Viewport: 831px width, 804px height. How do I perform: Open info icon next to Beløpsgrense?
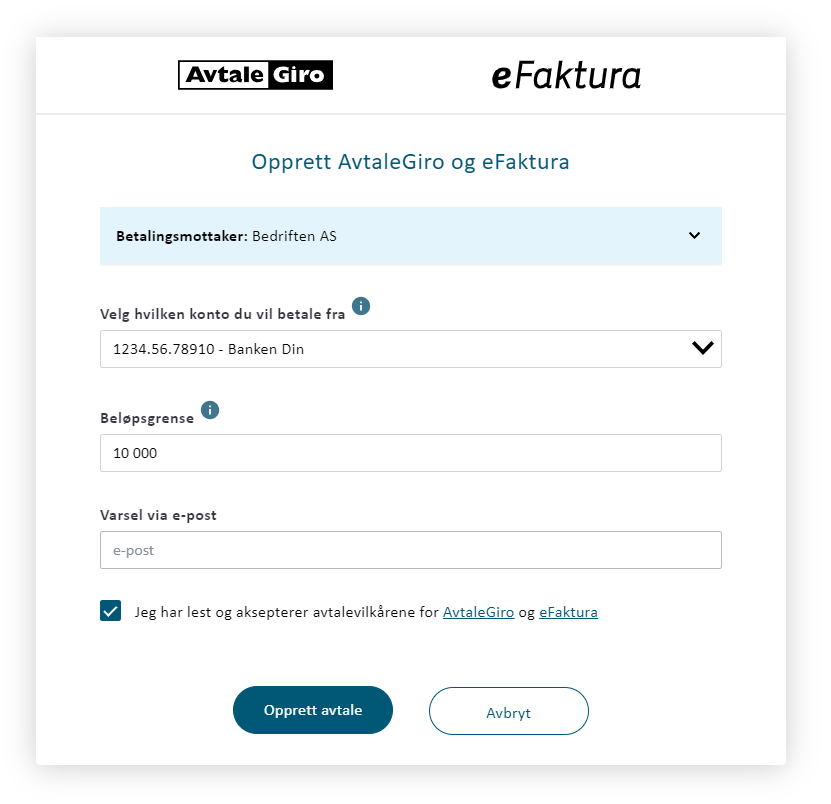[x=210, y=410]
